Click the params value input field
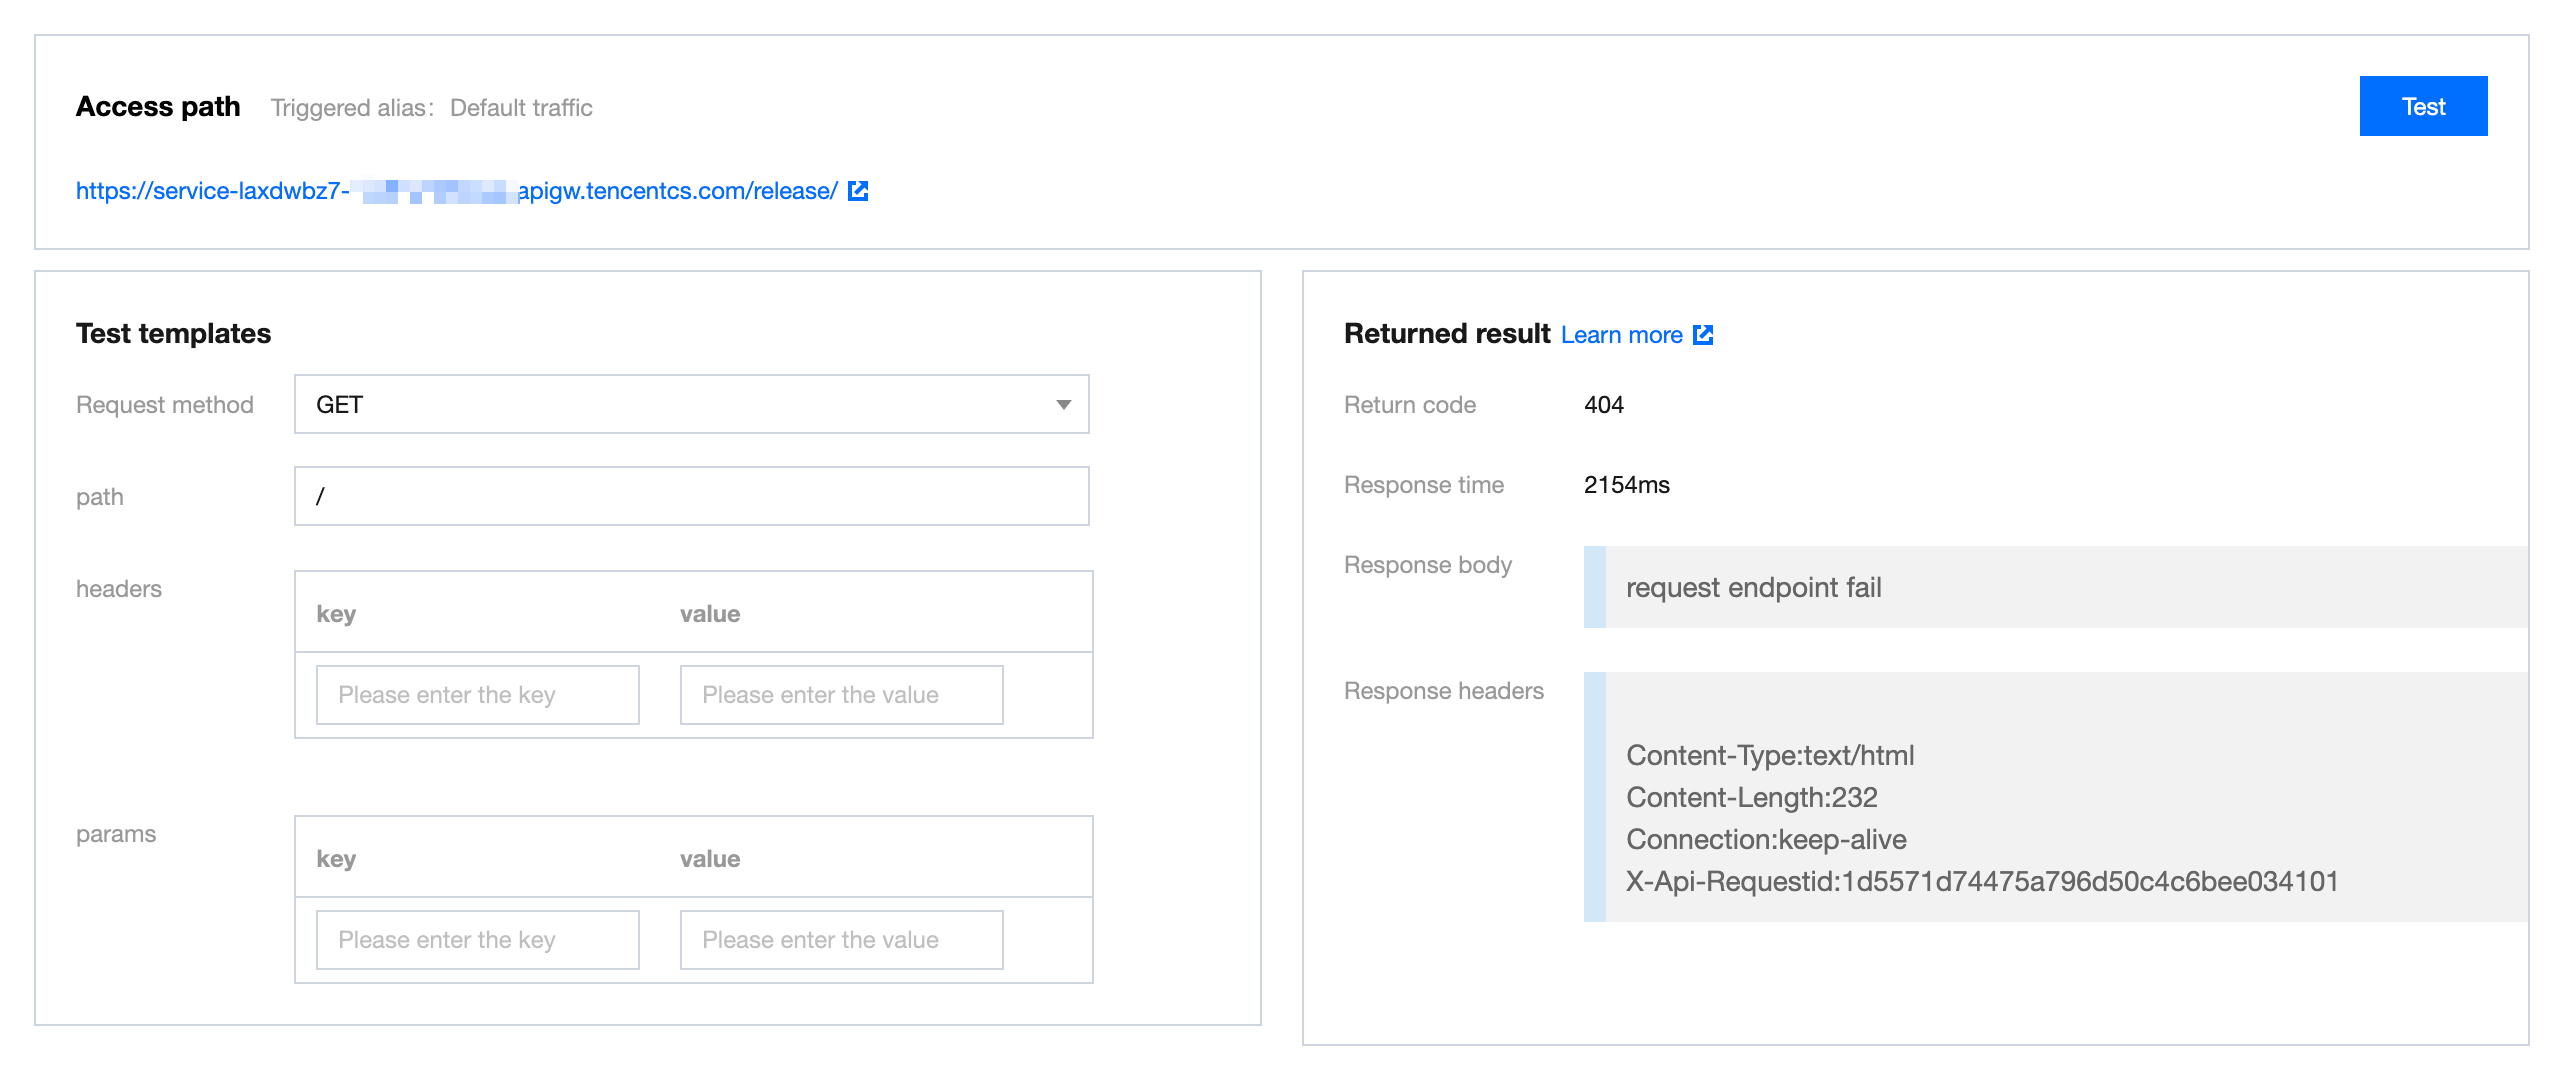The image size is (2556, 1066). (841, 940)
